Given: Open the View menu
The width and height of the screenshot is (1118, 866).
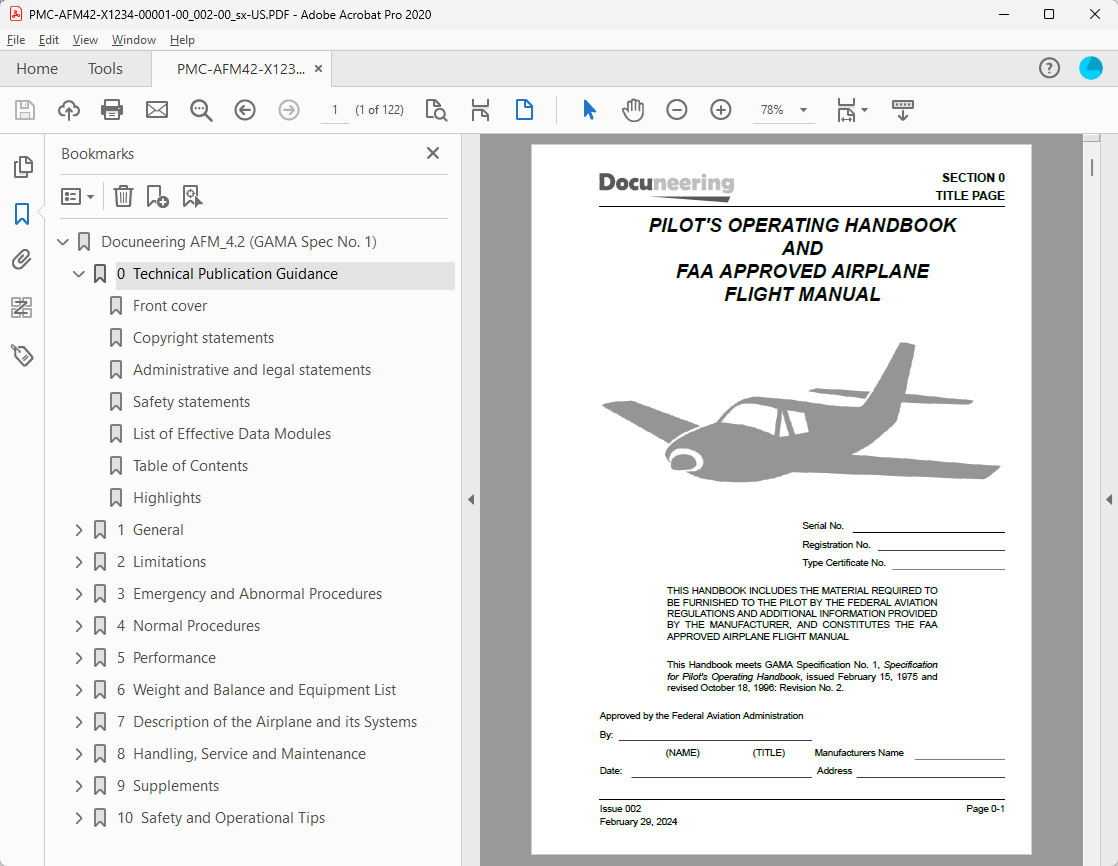Looking at the screenshot, I should click(x=85, y=40).
